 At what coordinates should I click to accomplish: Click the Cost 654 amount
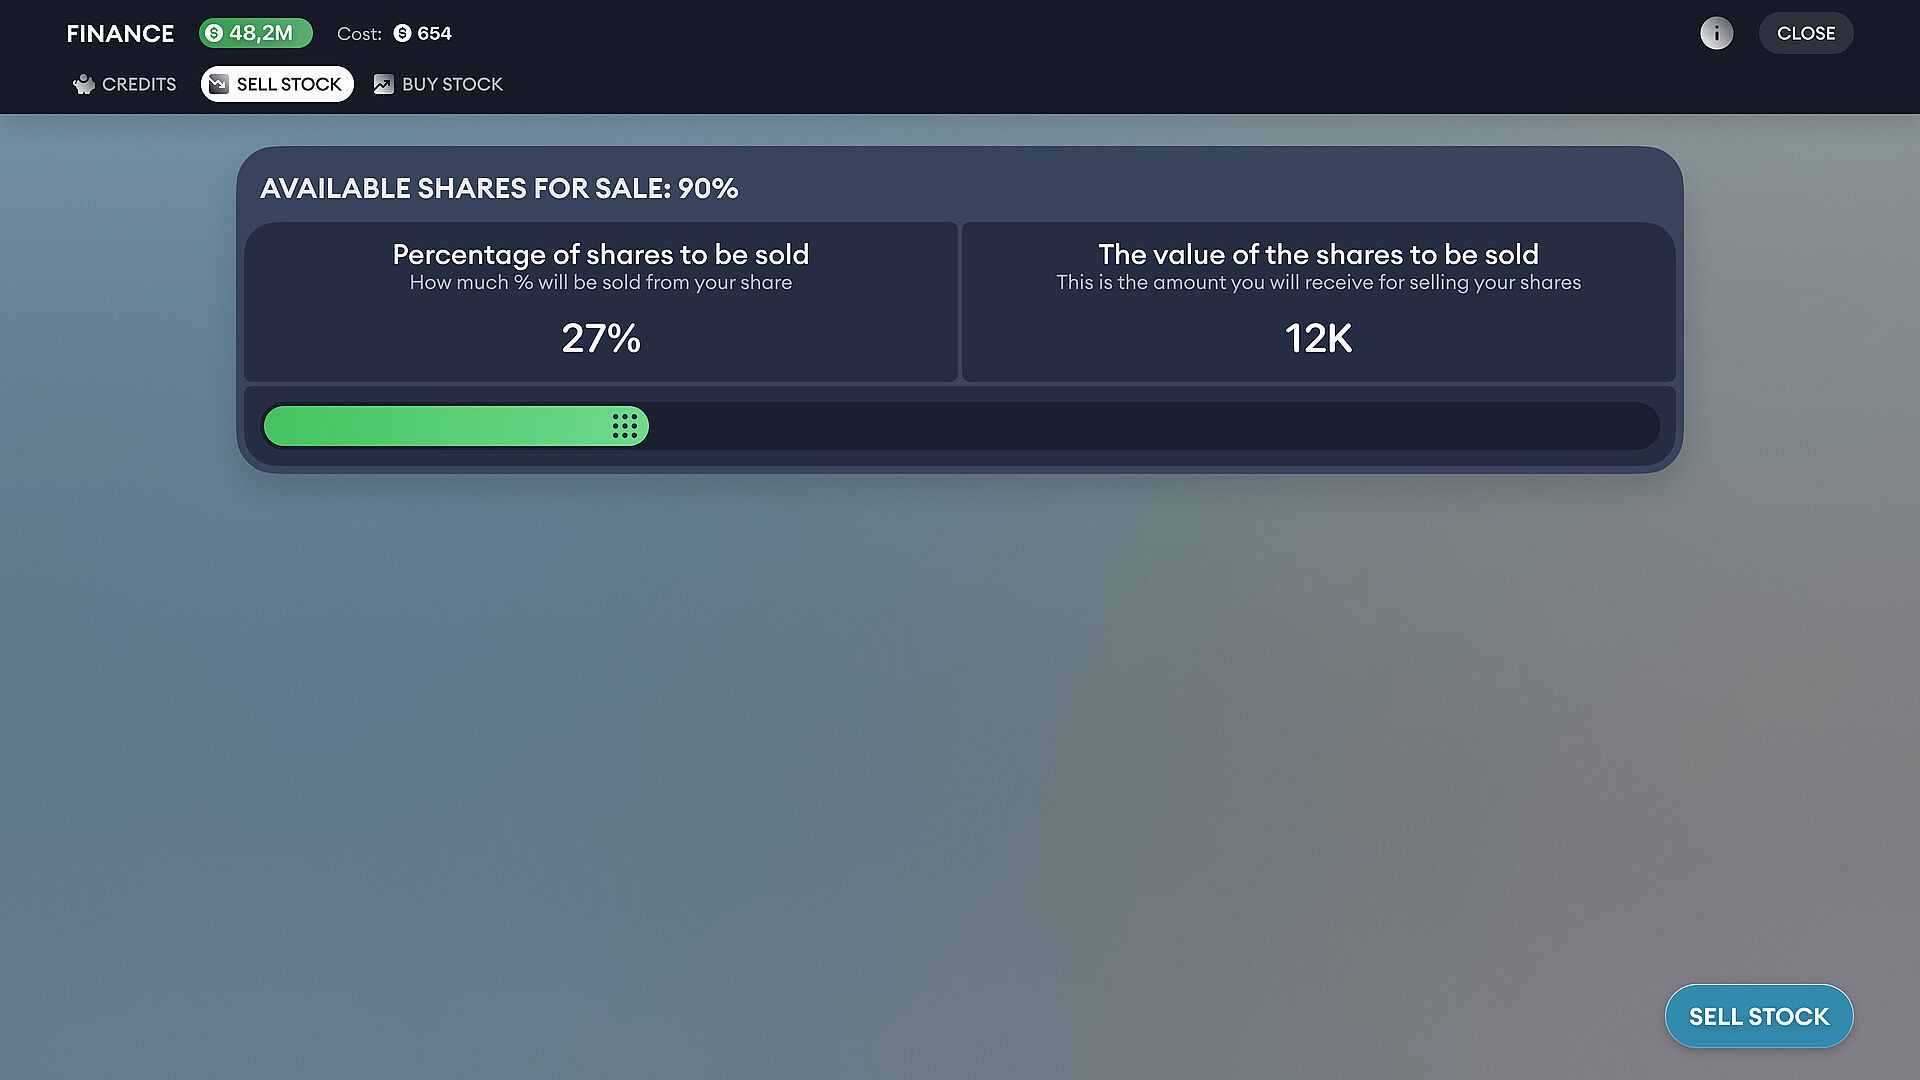pos(434,33)
